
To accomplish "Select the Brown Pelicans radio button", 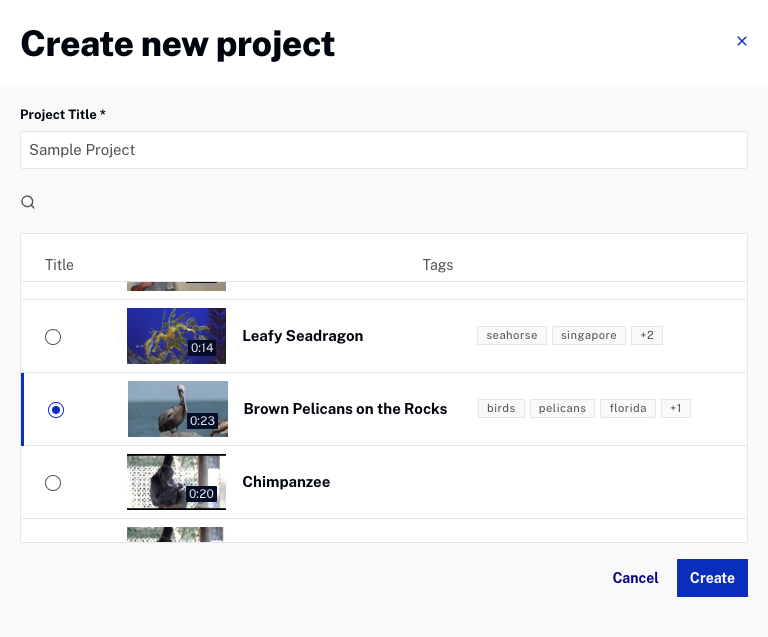I will [x=56, y=410].
